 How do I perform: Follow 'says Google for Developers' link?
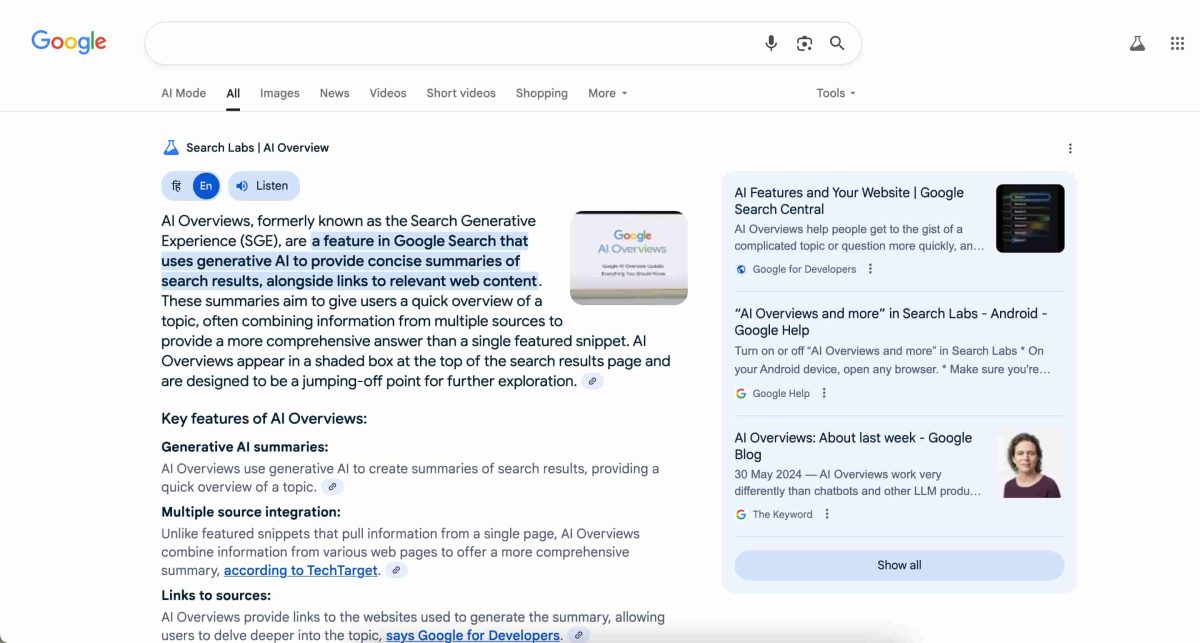point(473,635)
